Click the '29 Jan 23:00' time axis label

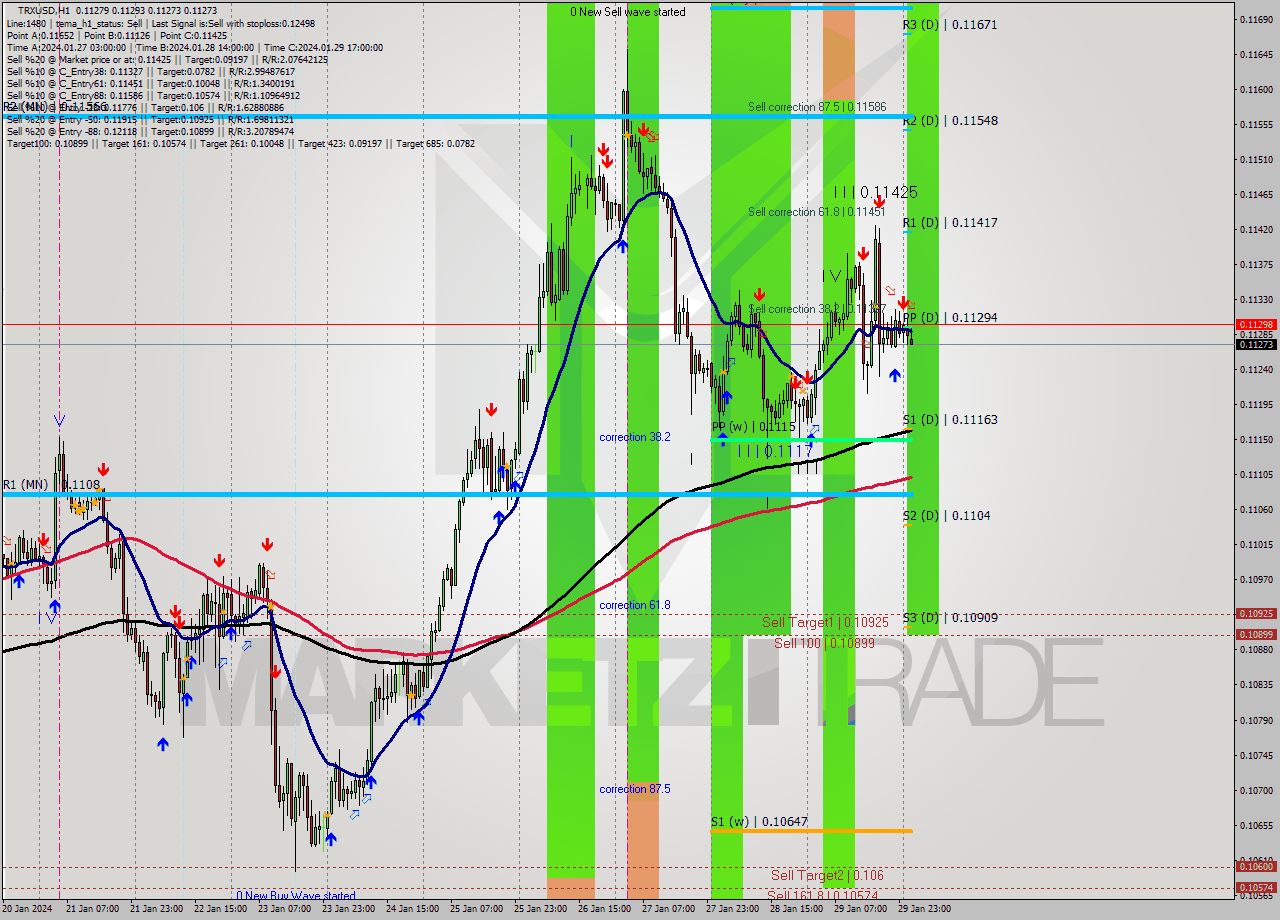[926, 909]
